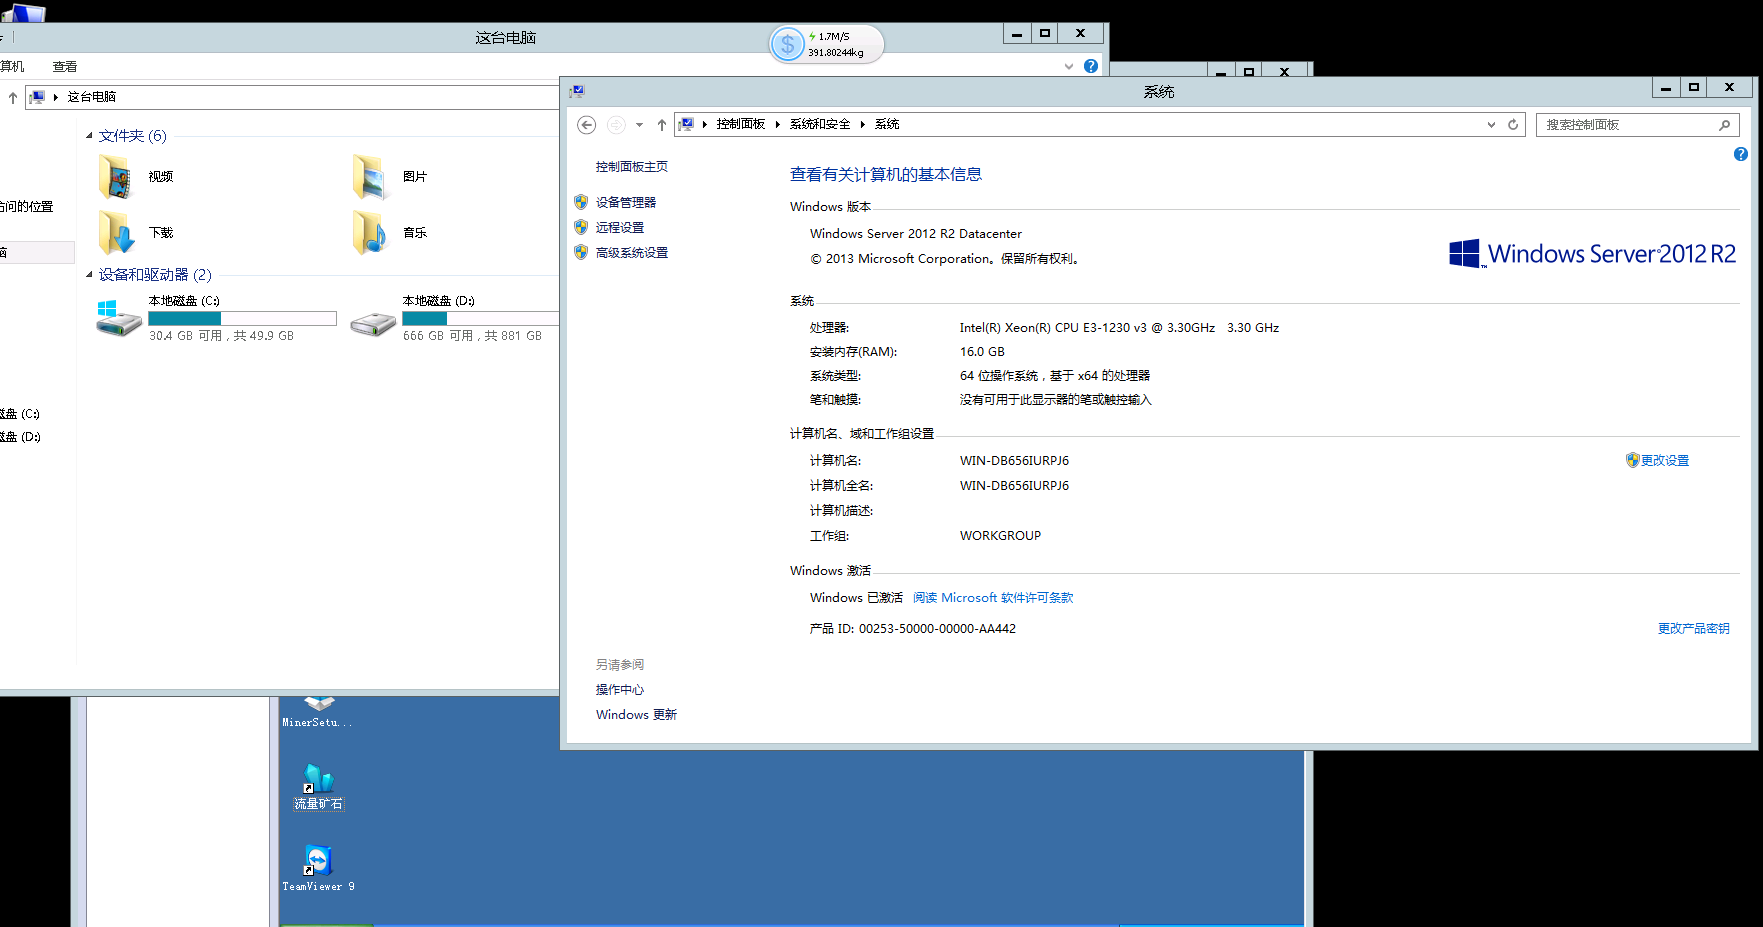
Task: Expand the control panel address bar history
Action: [1491, 125]
